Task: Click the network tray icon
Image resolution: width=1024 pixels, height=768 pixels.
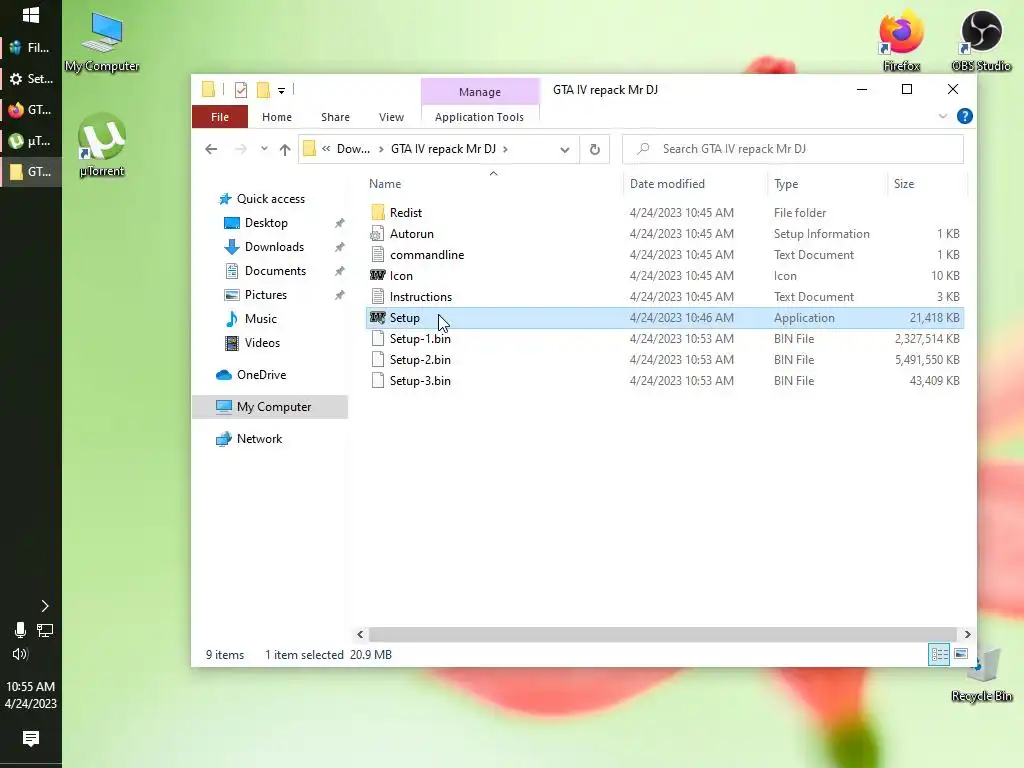Action: pos(45,630)
